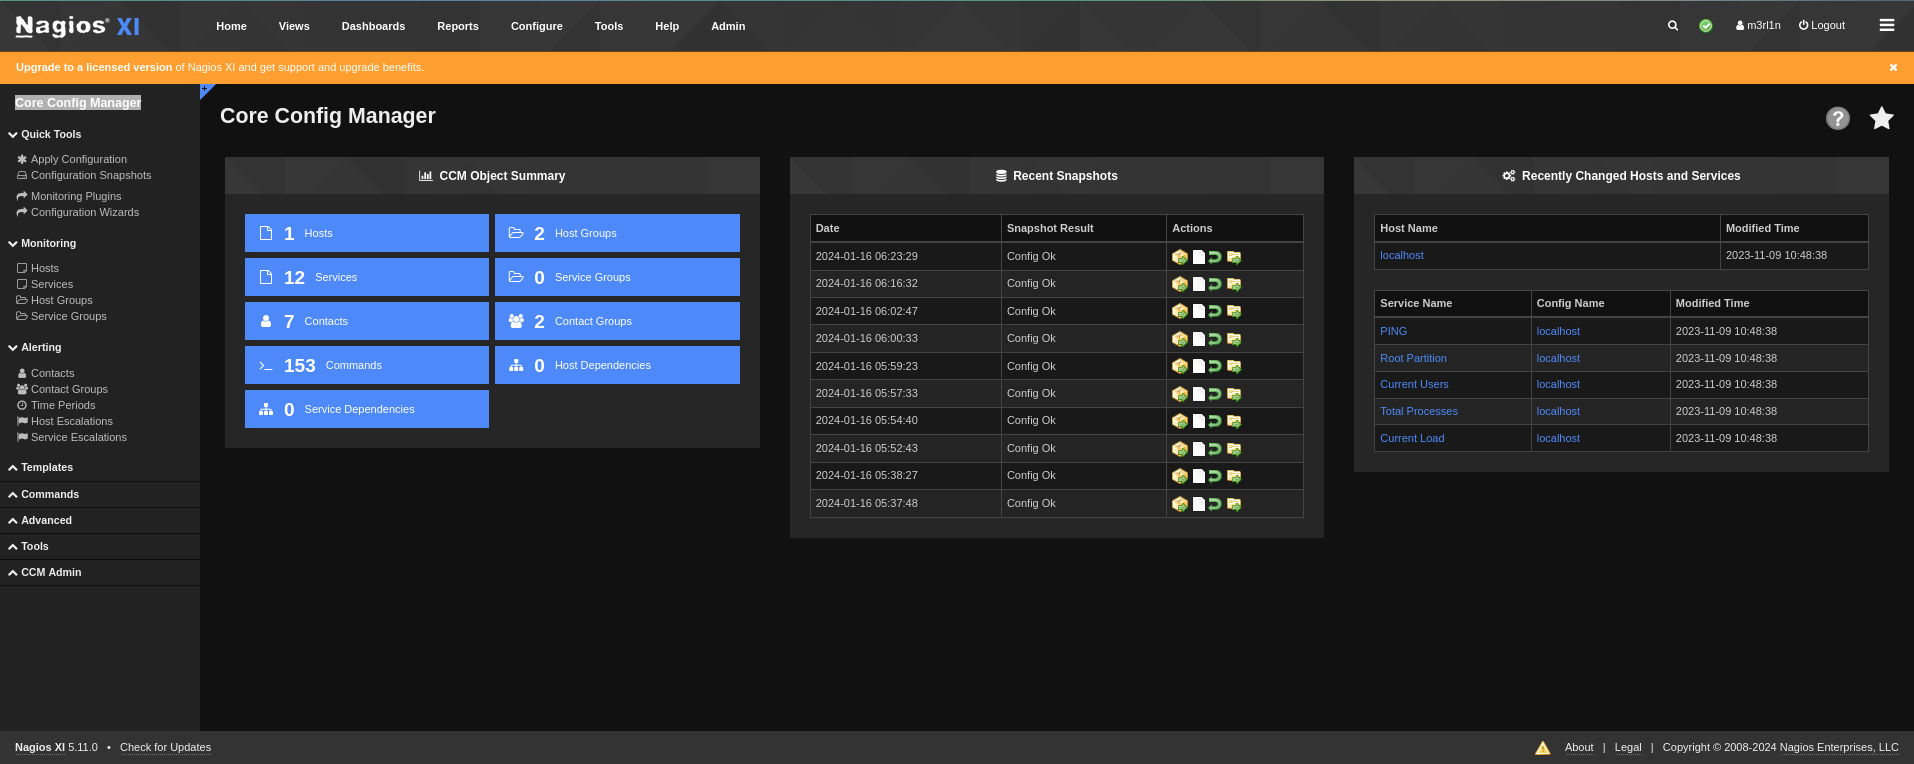1914x764 pixels.
Task: Open the 0 Host Dependencies tile
Action: point(617,365)
